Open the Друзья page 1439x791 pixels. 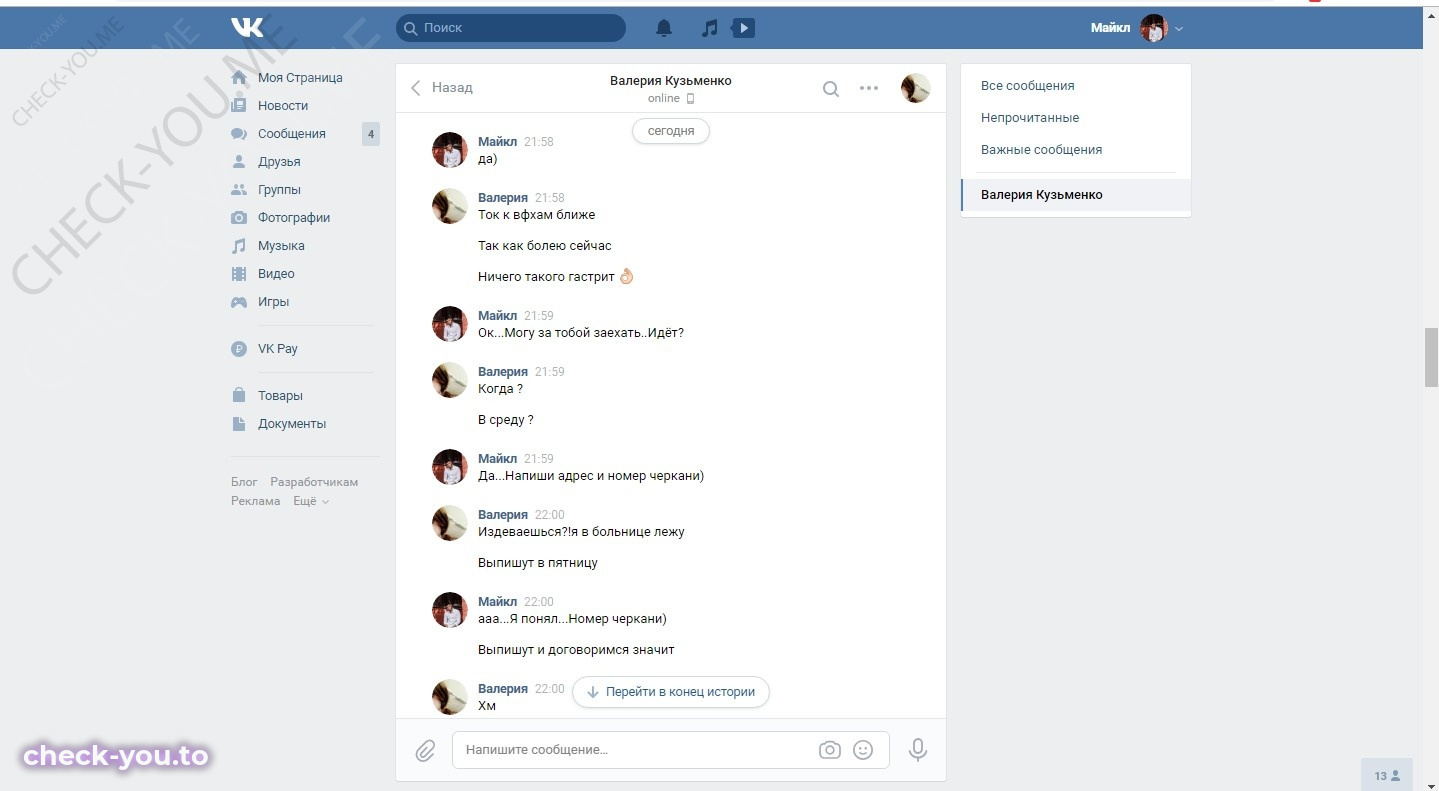pos(279,162)
